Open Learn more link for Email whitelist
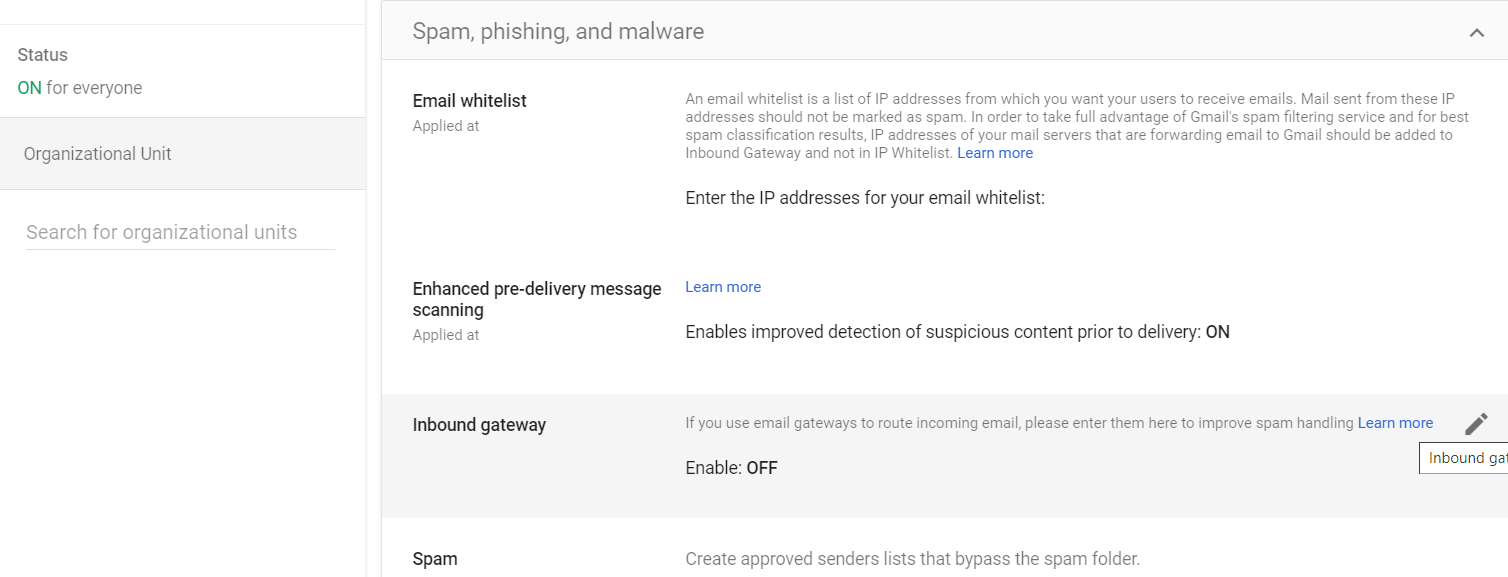 click(995, 153)
